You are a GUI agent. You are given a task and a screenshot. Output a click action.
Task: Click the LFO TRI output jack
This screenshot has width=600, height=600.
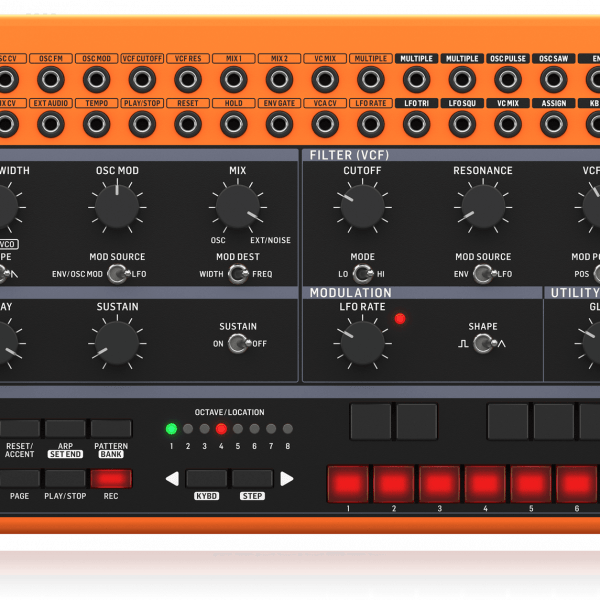(x=416, y=123)
